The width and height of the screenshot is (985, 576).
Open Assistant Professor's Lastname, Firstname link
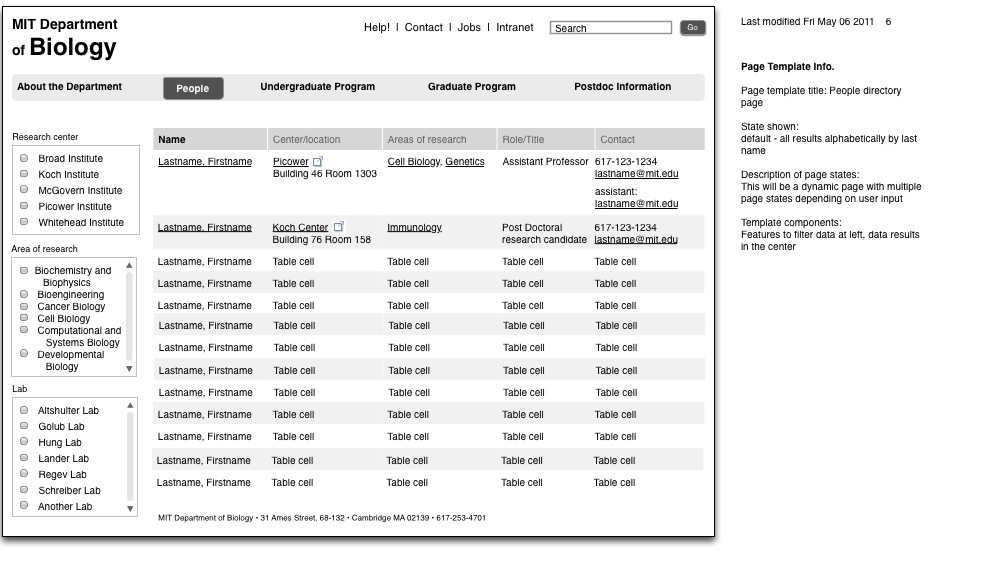tap(205, 161)
